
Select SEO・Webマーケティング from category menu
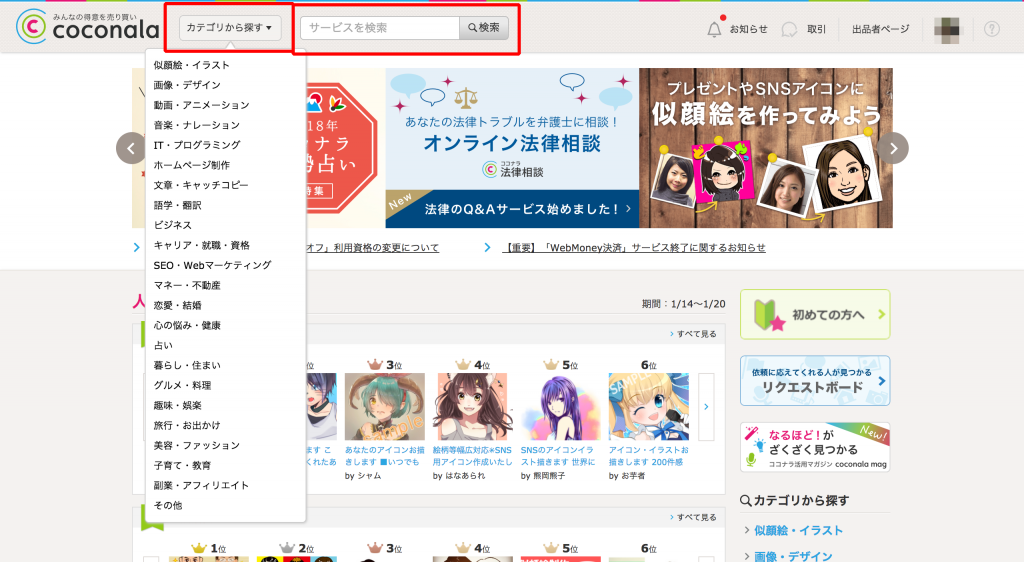[x=212, y=266]
